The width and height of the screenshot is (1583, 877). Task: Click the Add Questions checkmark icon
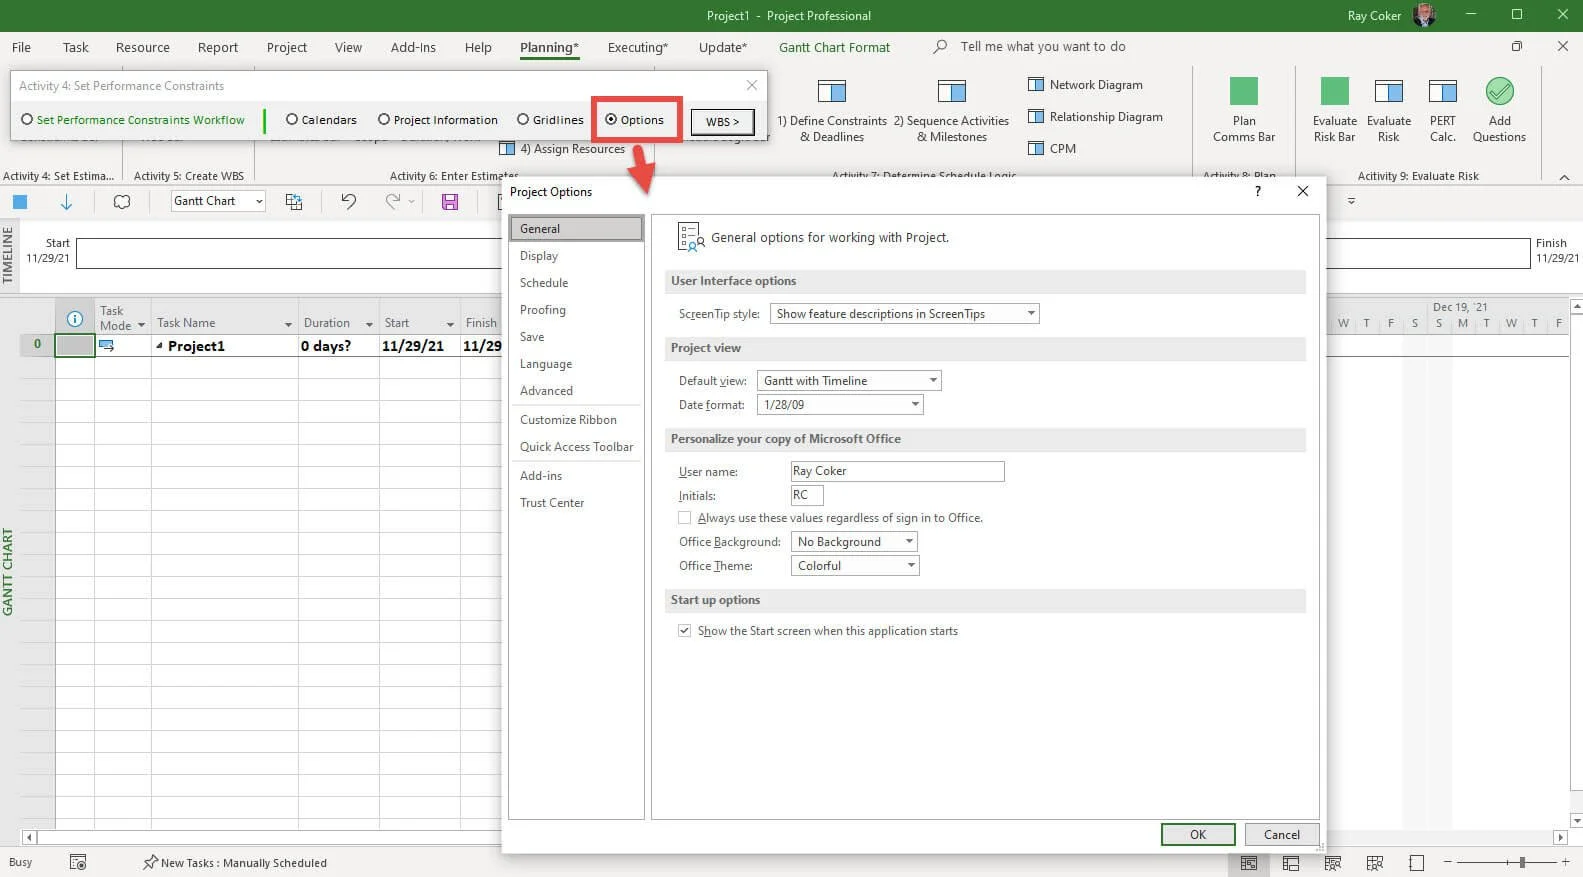click(1499, 91)
